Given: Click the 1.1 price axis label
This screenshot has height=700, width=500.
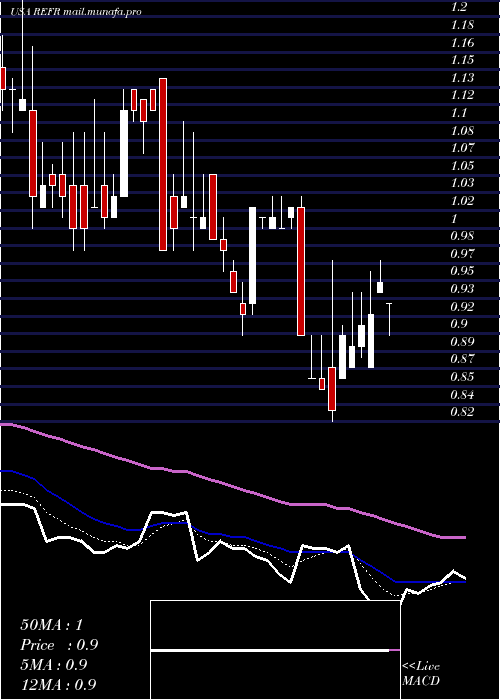Looking at the screenshot, I should [459, 112].
